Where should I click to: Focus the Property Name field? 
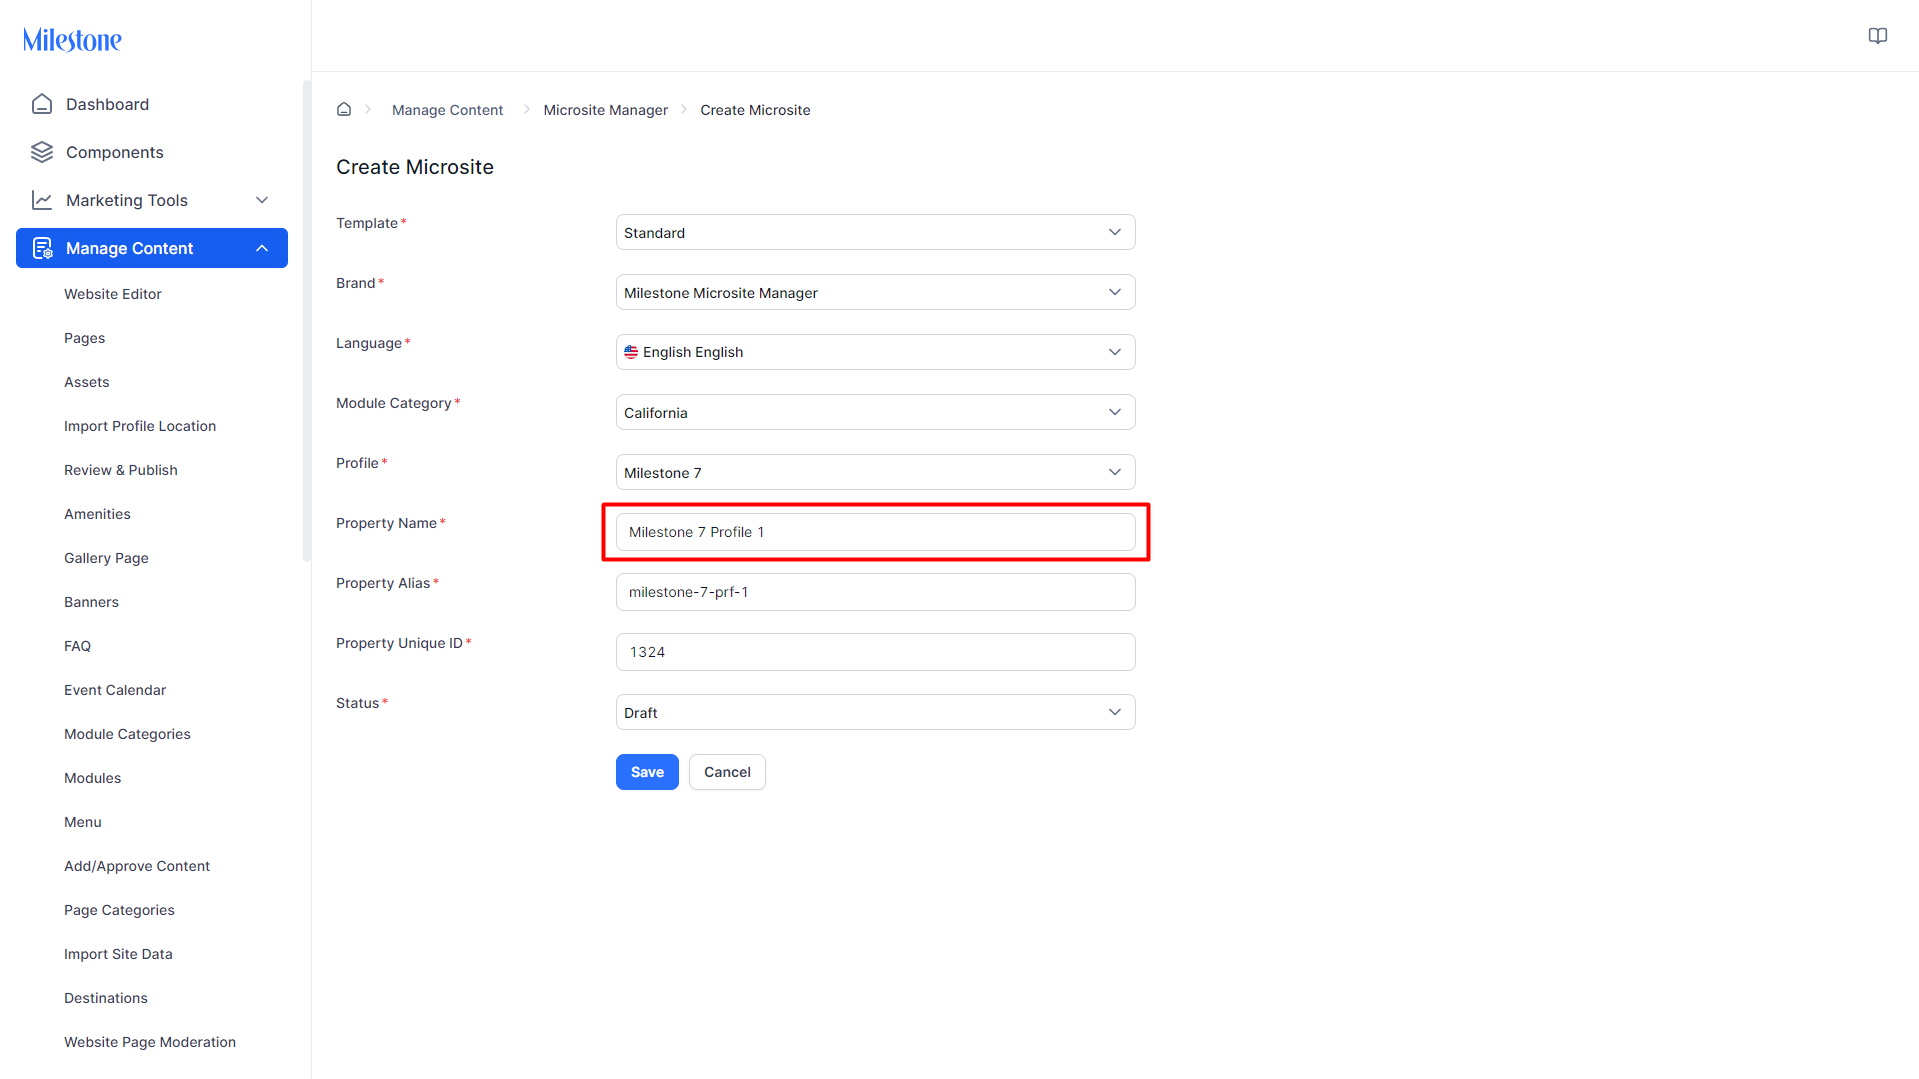tap(875, 532)
